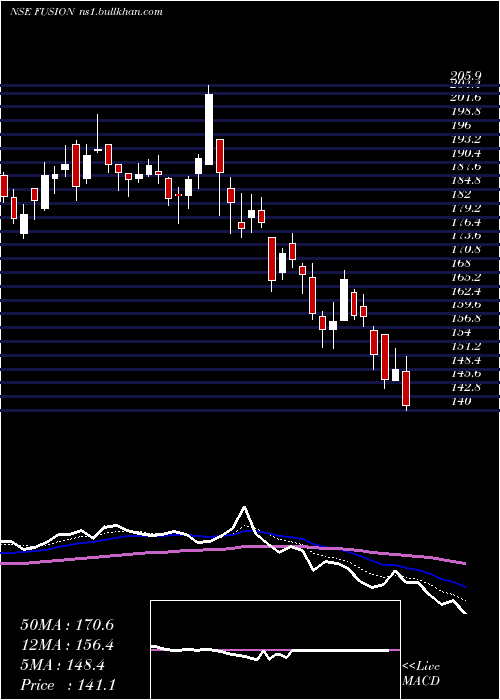Click the 154 price axis label
This screenshot has width=500, height=700.
coord(461,332)
